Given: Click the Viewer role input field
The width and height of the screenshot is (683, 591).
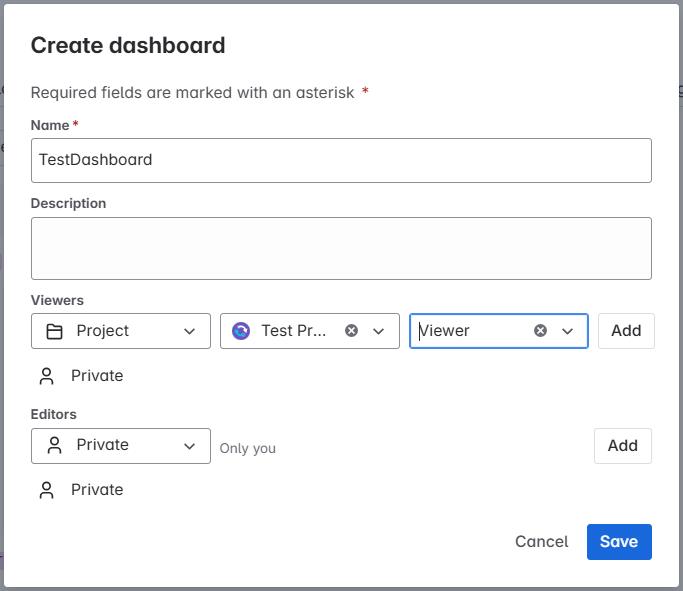Looking at the screenshot, I should [473, 331].
